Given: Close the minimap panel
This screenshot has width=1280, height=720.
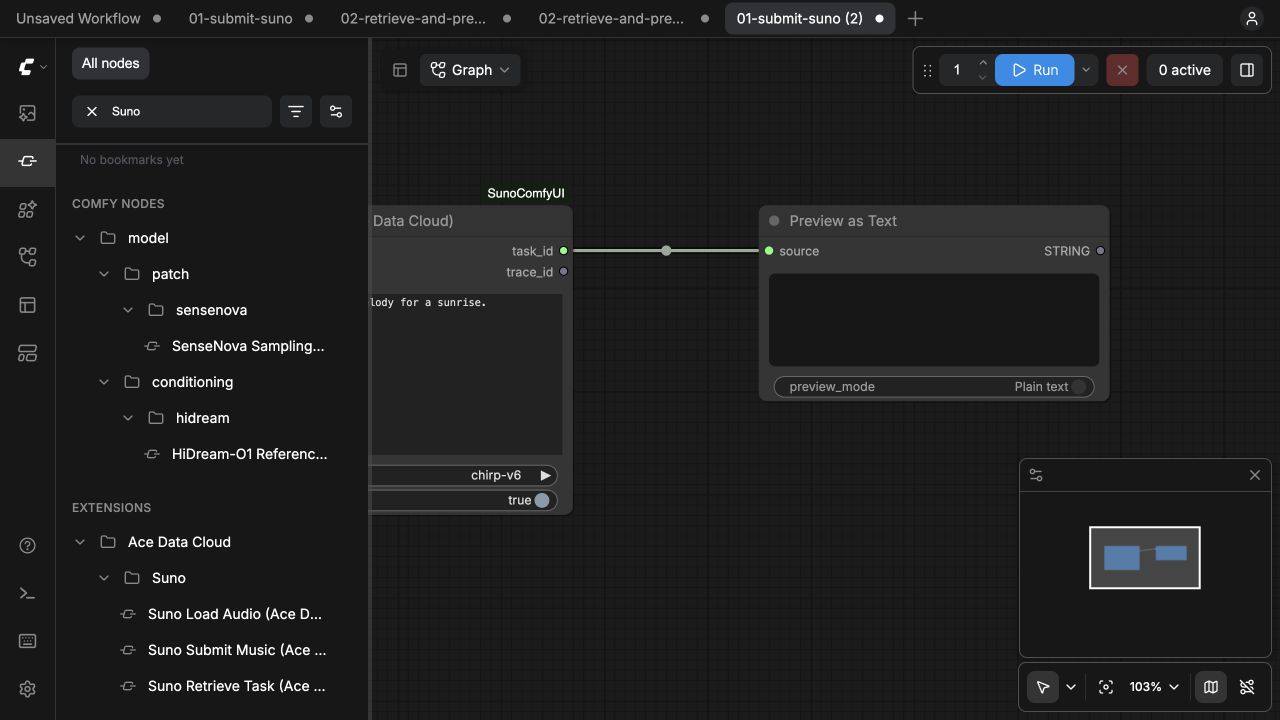Looking at the screenshot, I should 1255,475.
